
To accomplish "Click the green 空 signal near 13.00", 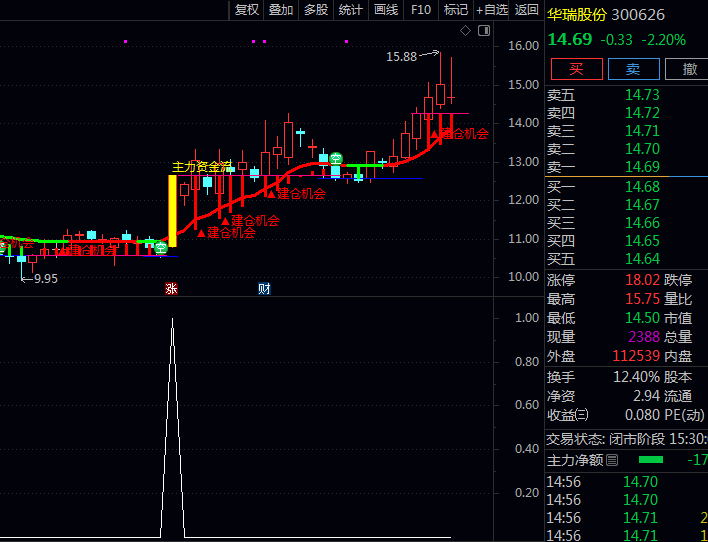I will pos(335,159).
